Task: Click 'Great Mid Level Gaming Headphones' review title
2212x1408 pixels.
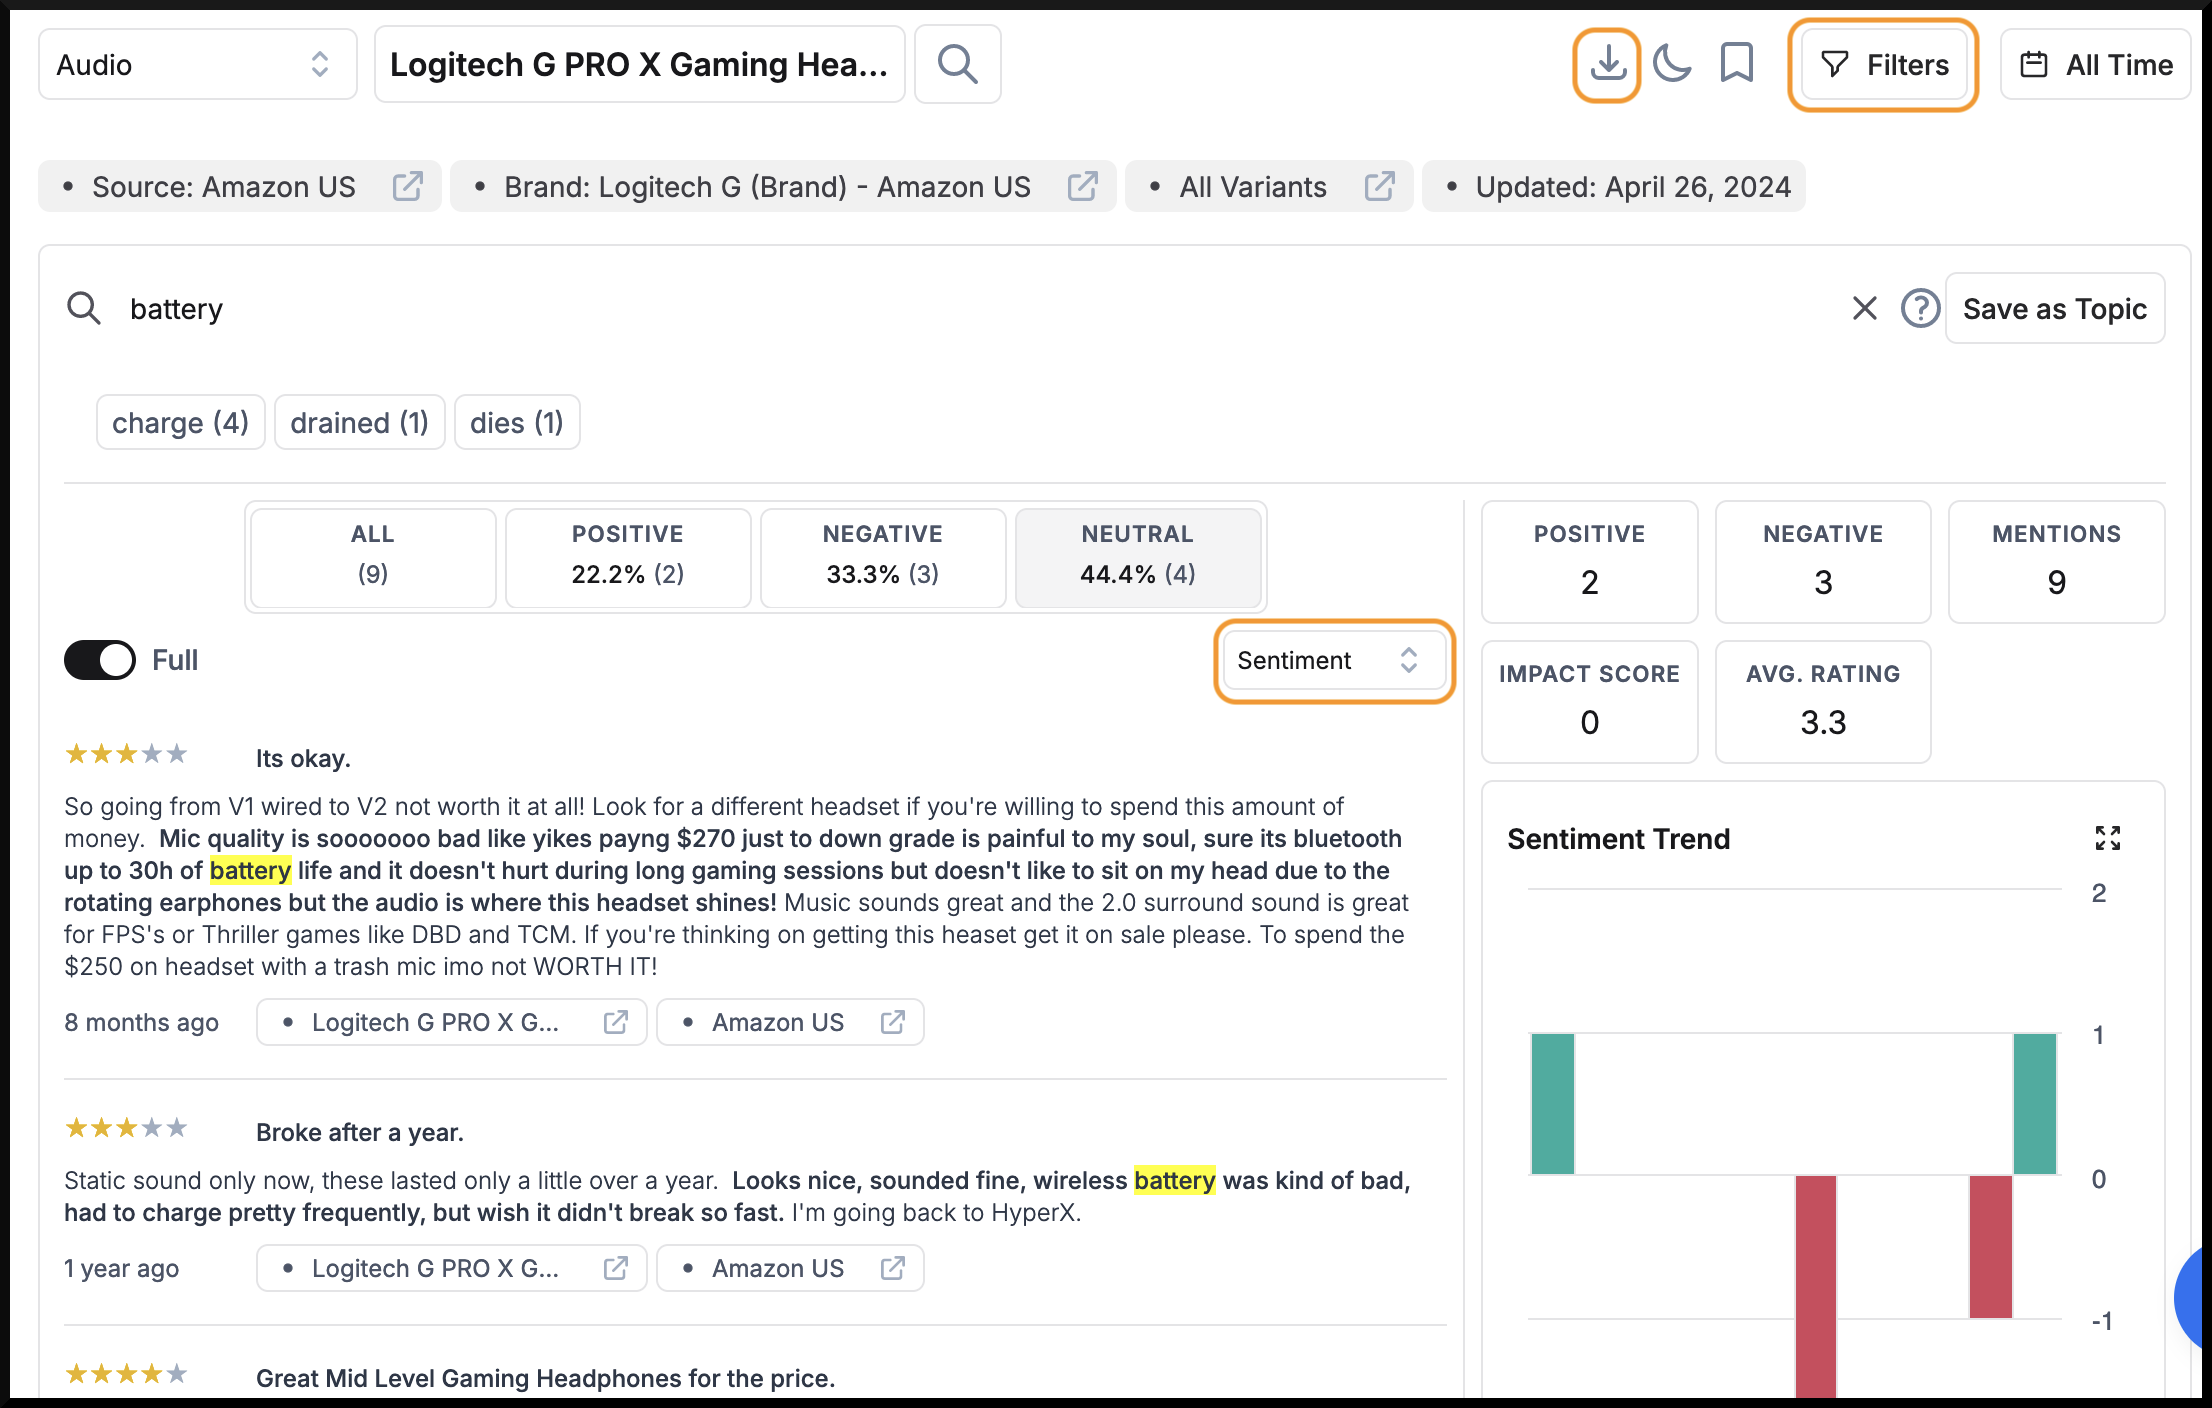Action: 545,1378
